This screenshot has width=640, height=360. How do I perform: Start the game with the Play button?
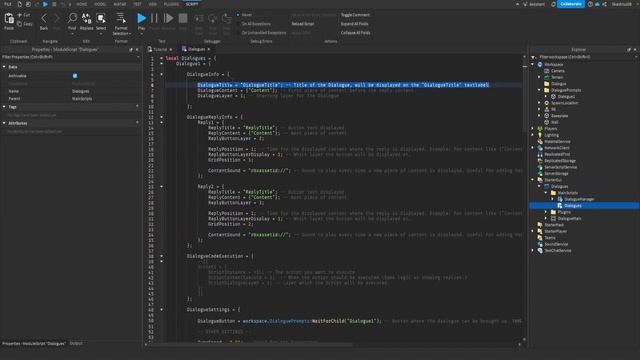pos(142,18)
